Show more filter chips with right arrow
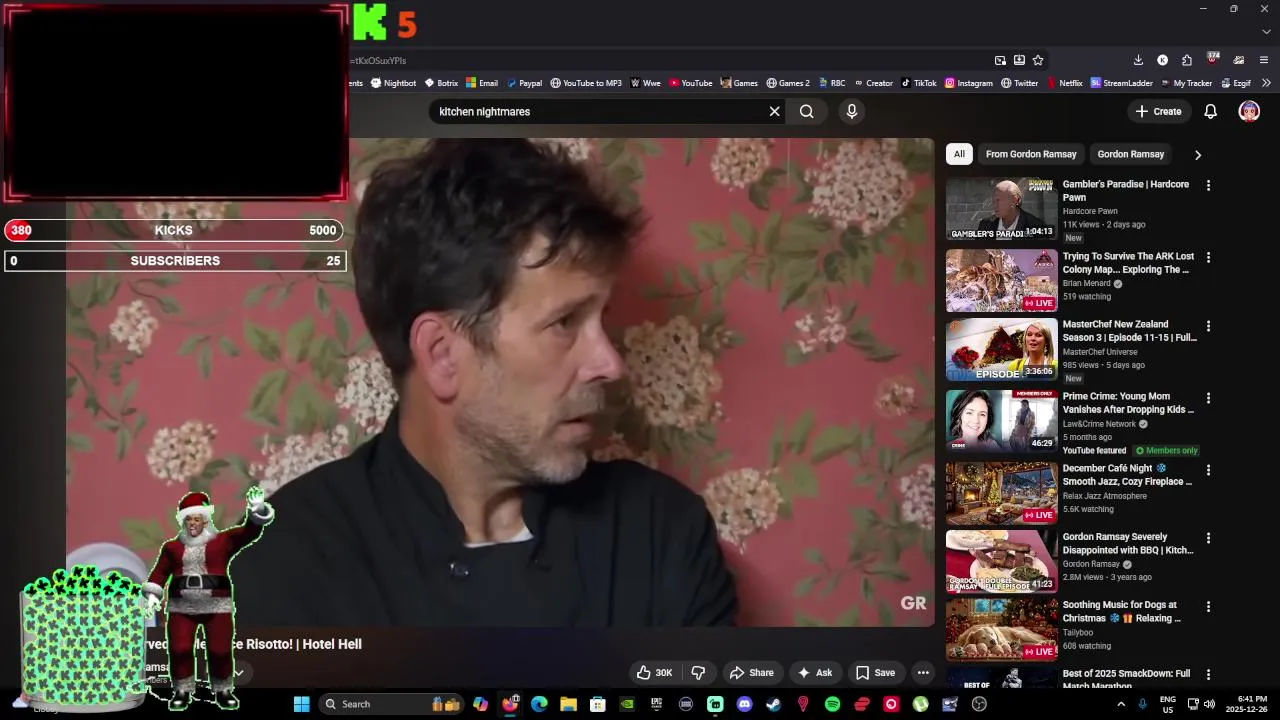The image size is (1280, 720). 1197,155
